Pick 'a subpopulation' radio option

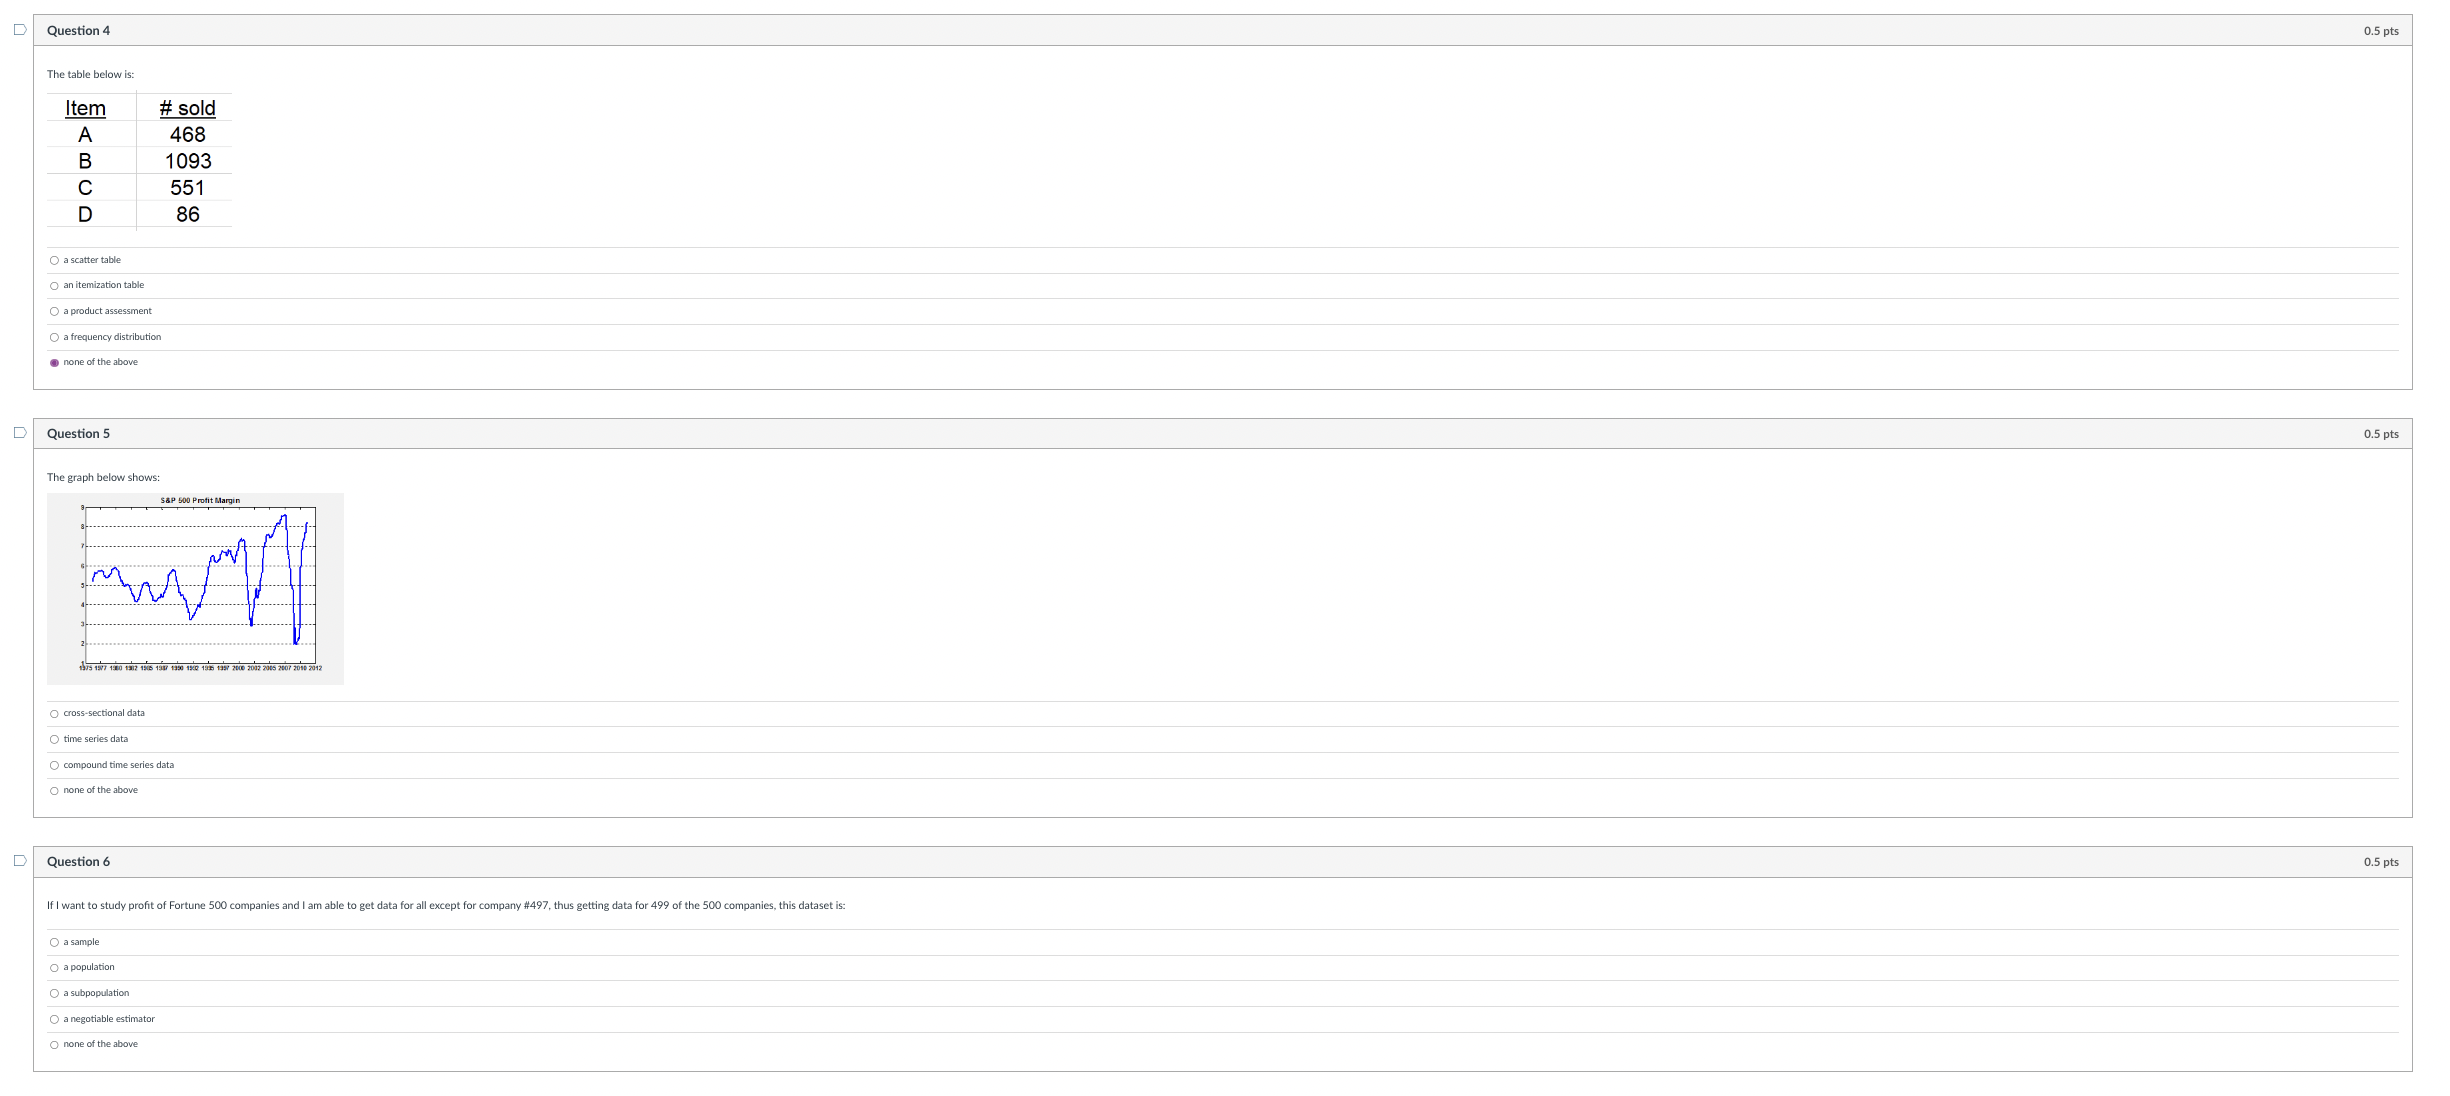54,994
